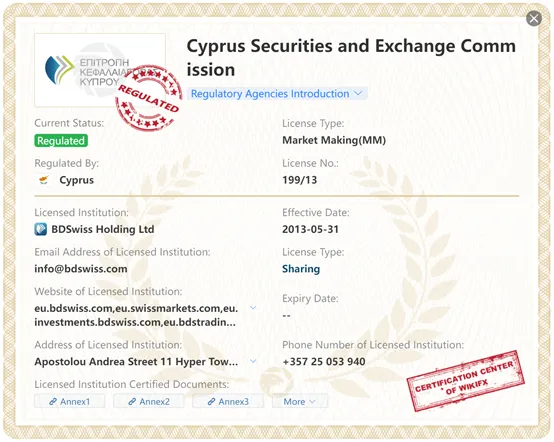This screenshot has height=442, width=554.
Task: Click the info@bdswiss.com email address
Action: click(81, 269)
